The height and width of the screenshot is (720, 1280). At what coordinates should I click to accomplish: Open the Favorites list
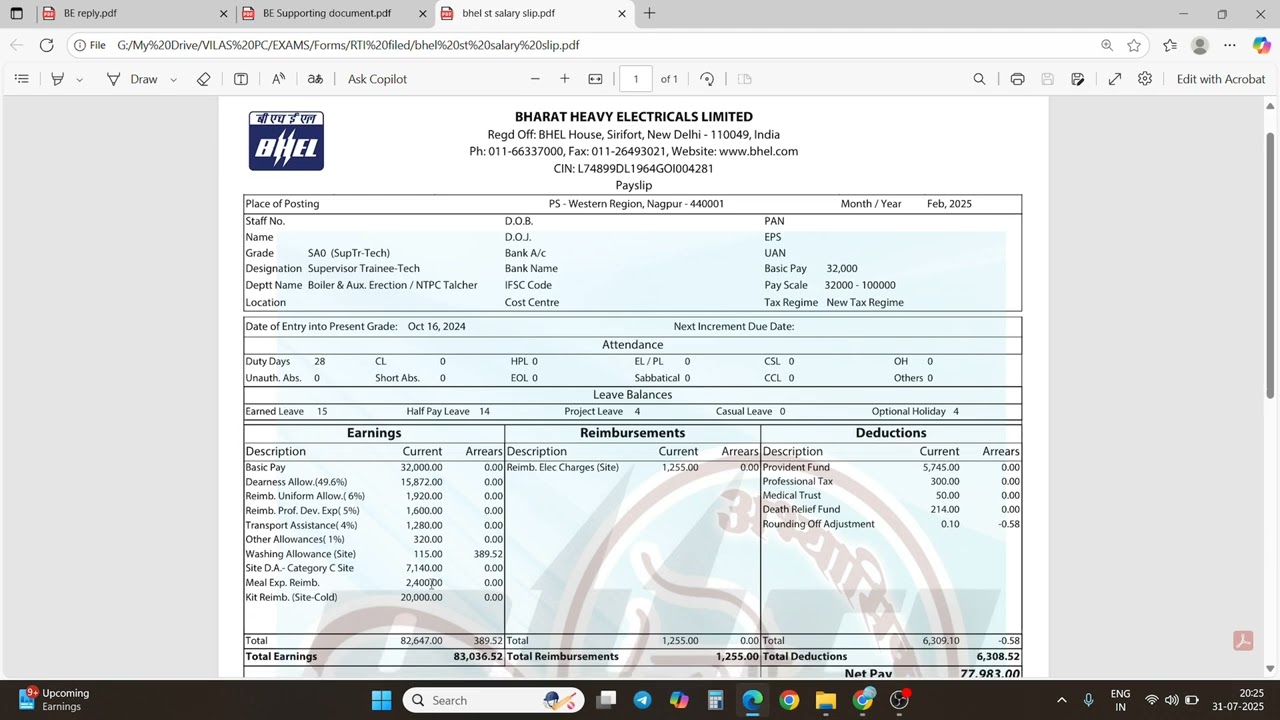point(1170,45)
